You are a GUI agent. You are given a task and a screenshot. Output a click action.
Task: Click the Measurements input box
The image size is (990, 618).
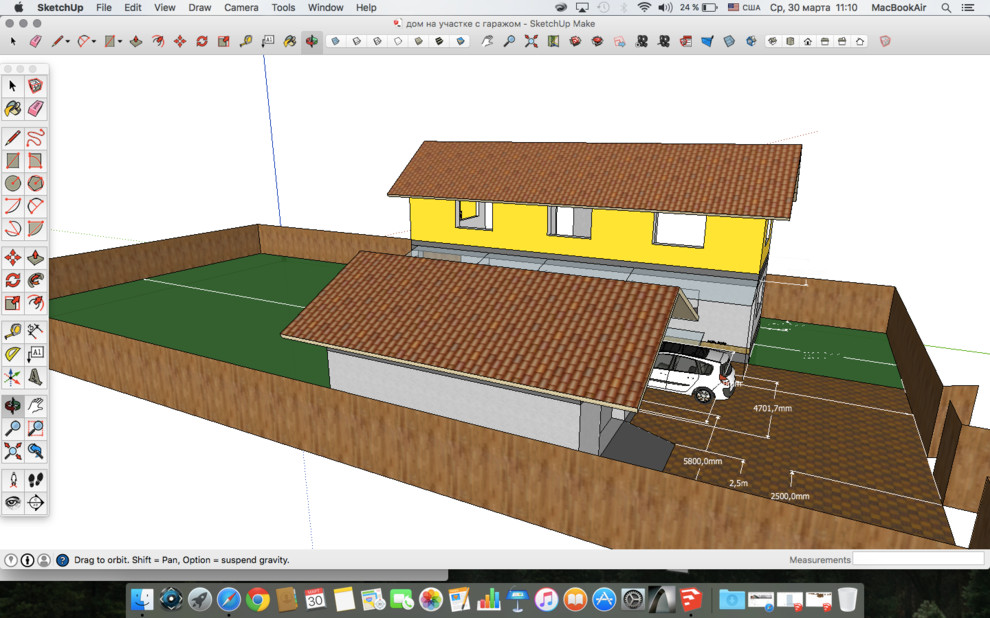(x=917, y=559)
